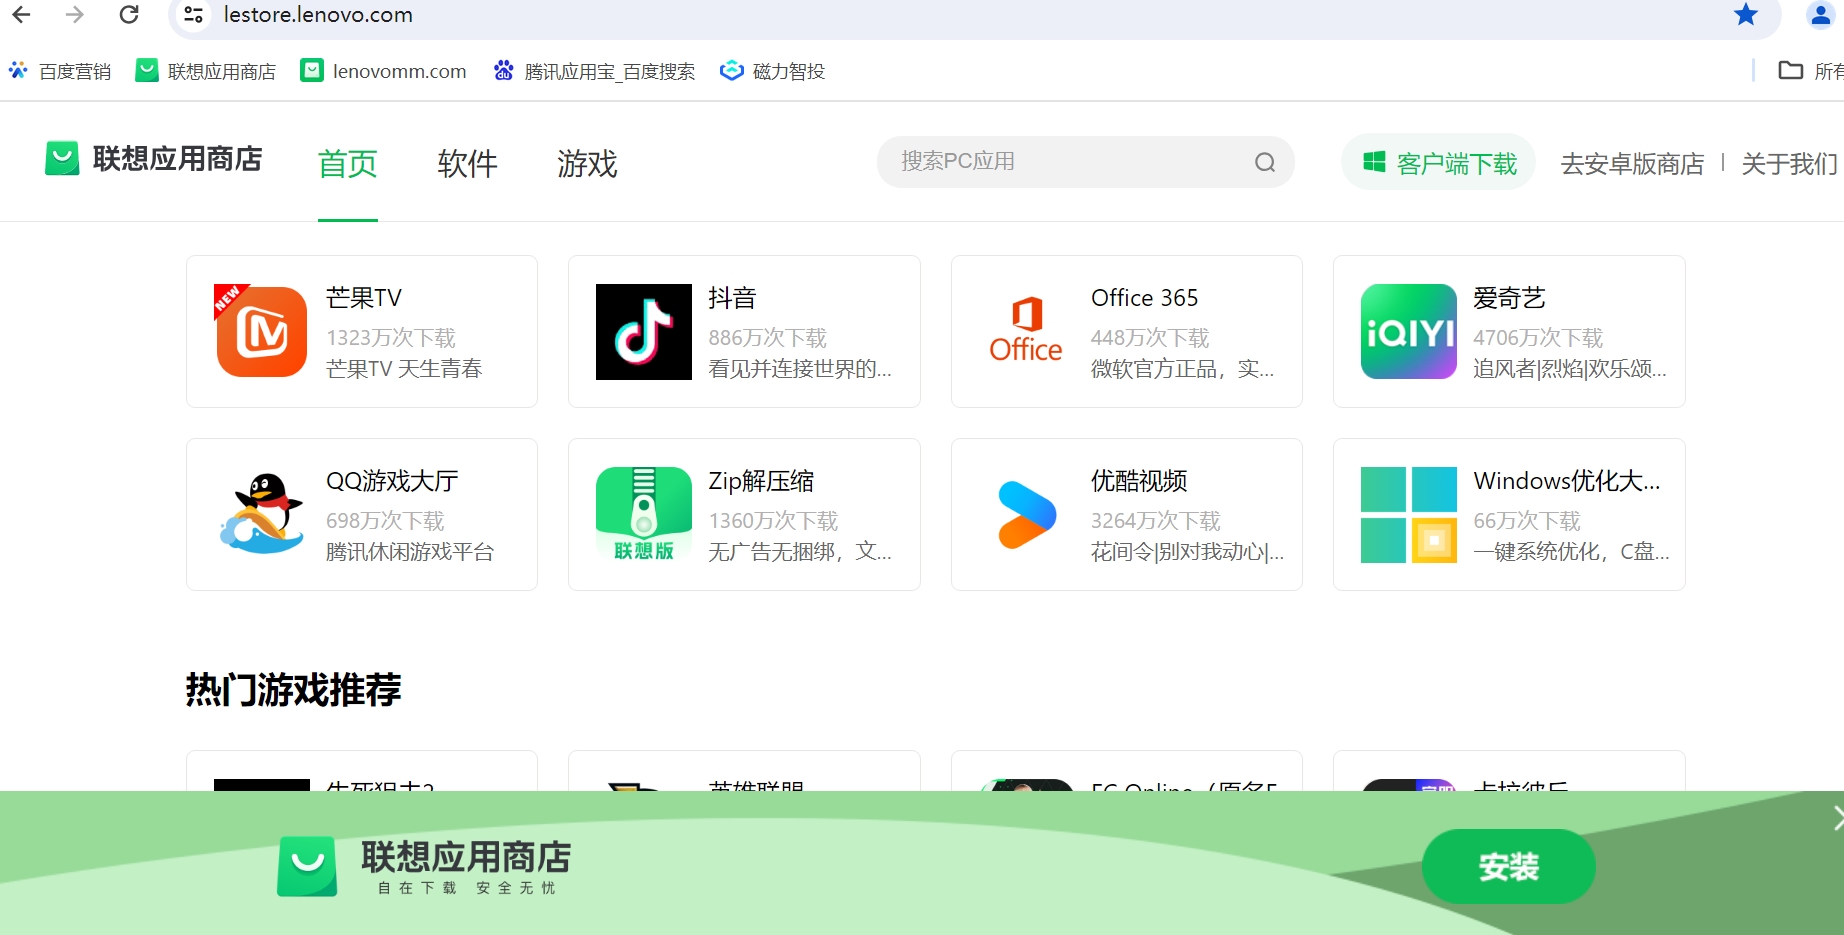Switch to the 游戏 tab
1844x935 pixels.
click(587, 163)
